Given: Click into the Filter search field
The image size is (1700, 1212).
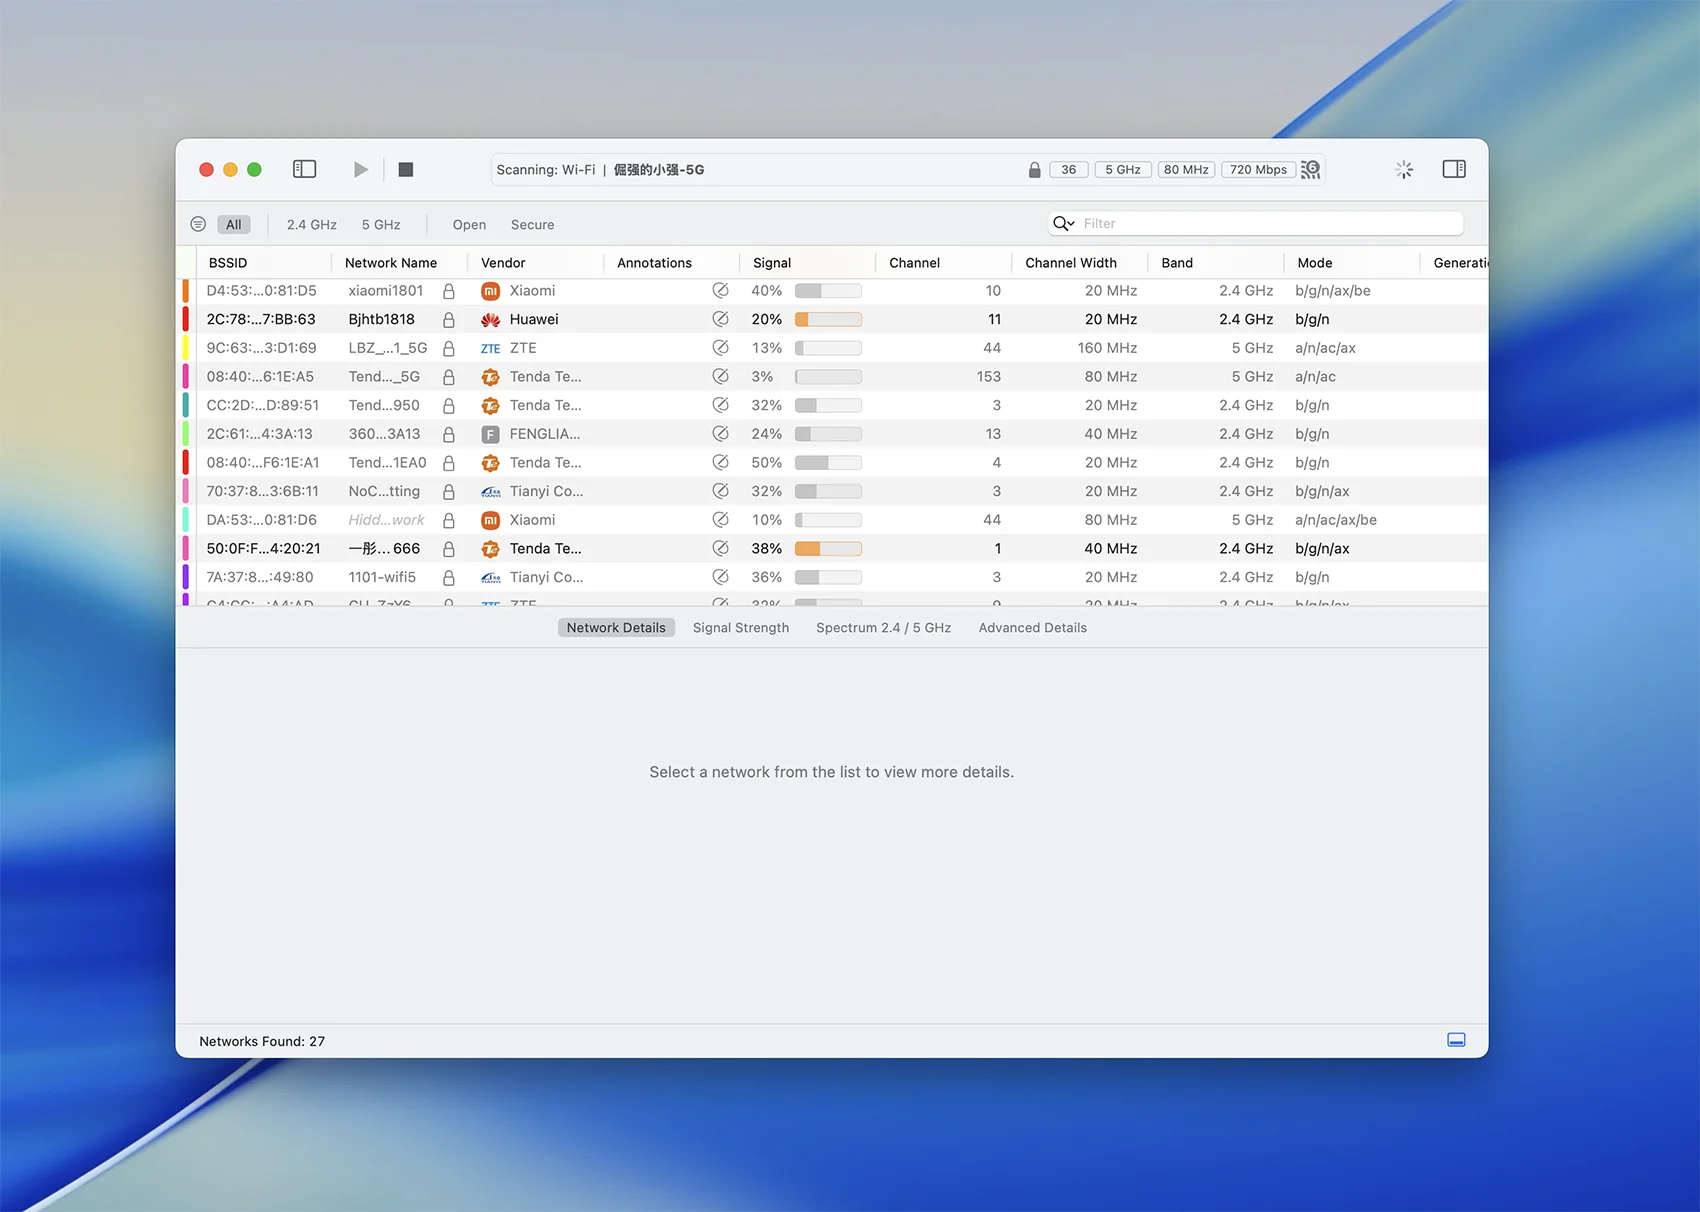Looking at the screenshot, I should click(x=1270, y=223).
